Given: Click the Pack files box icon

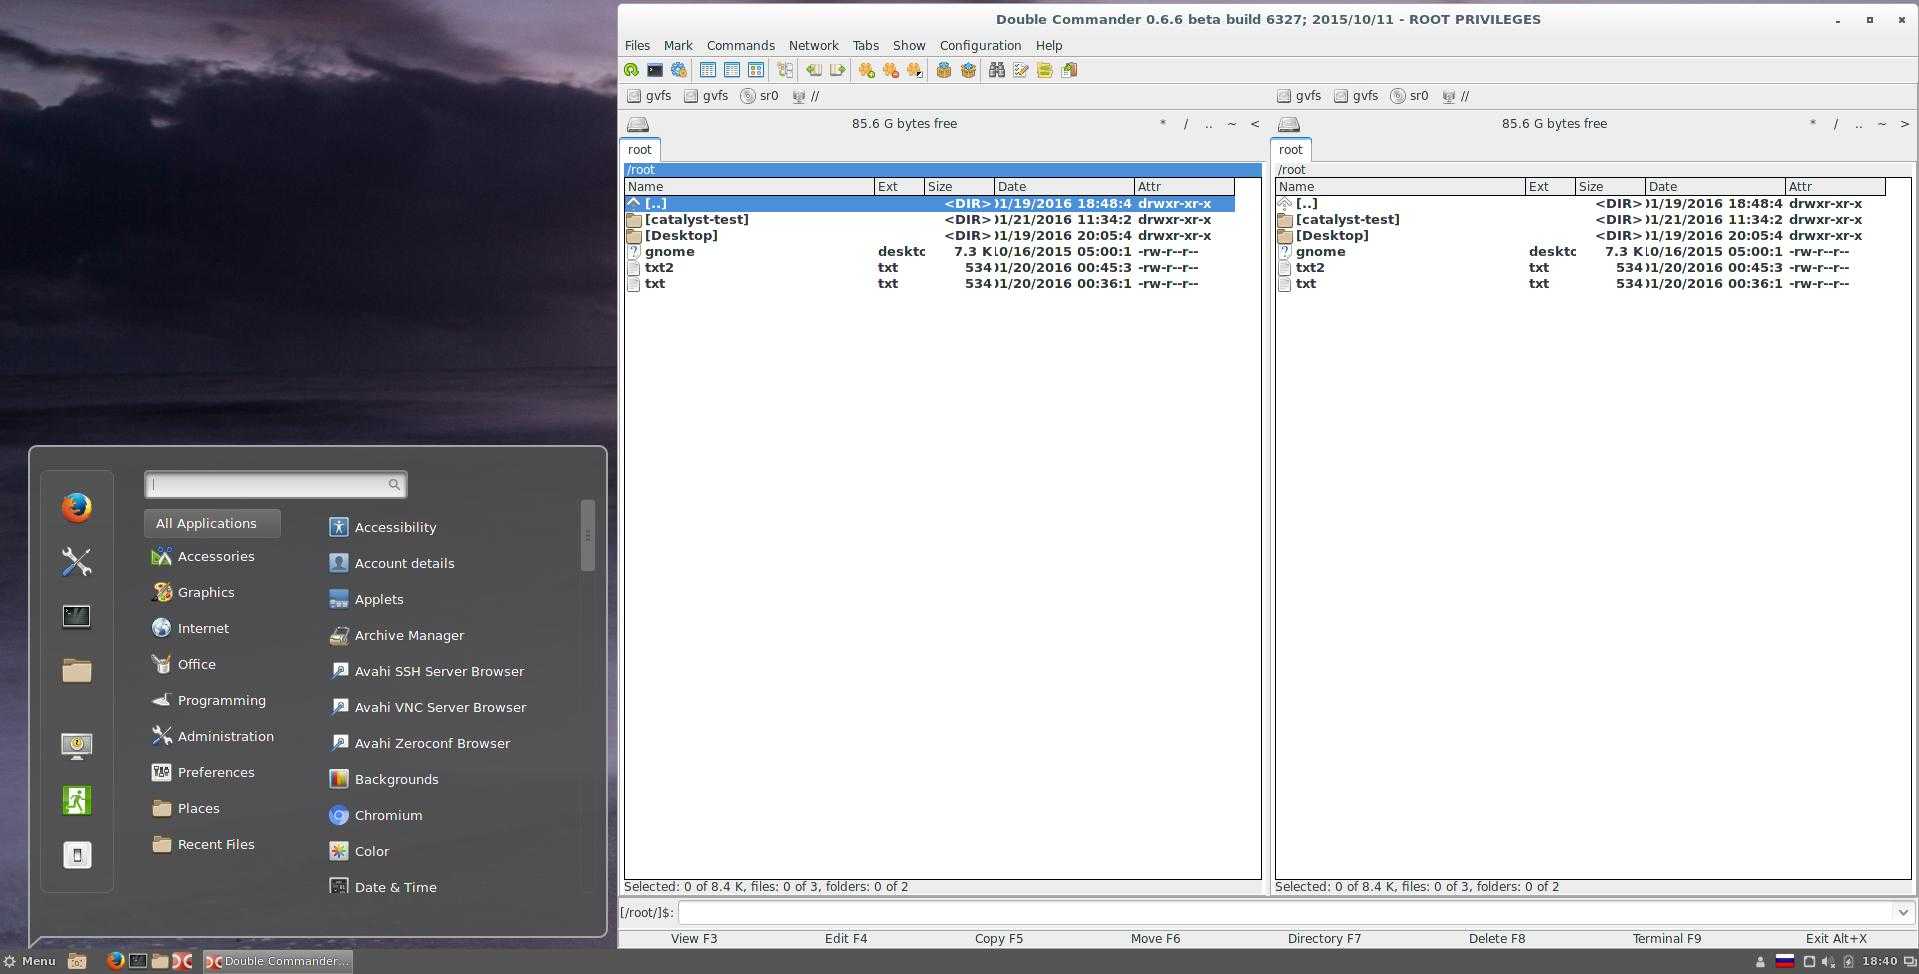Looking at the screenshot, I should [943, 70].
